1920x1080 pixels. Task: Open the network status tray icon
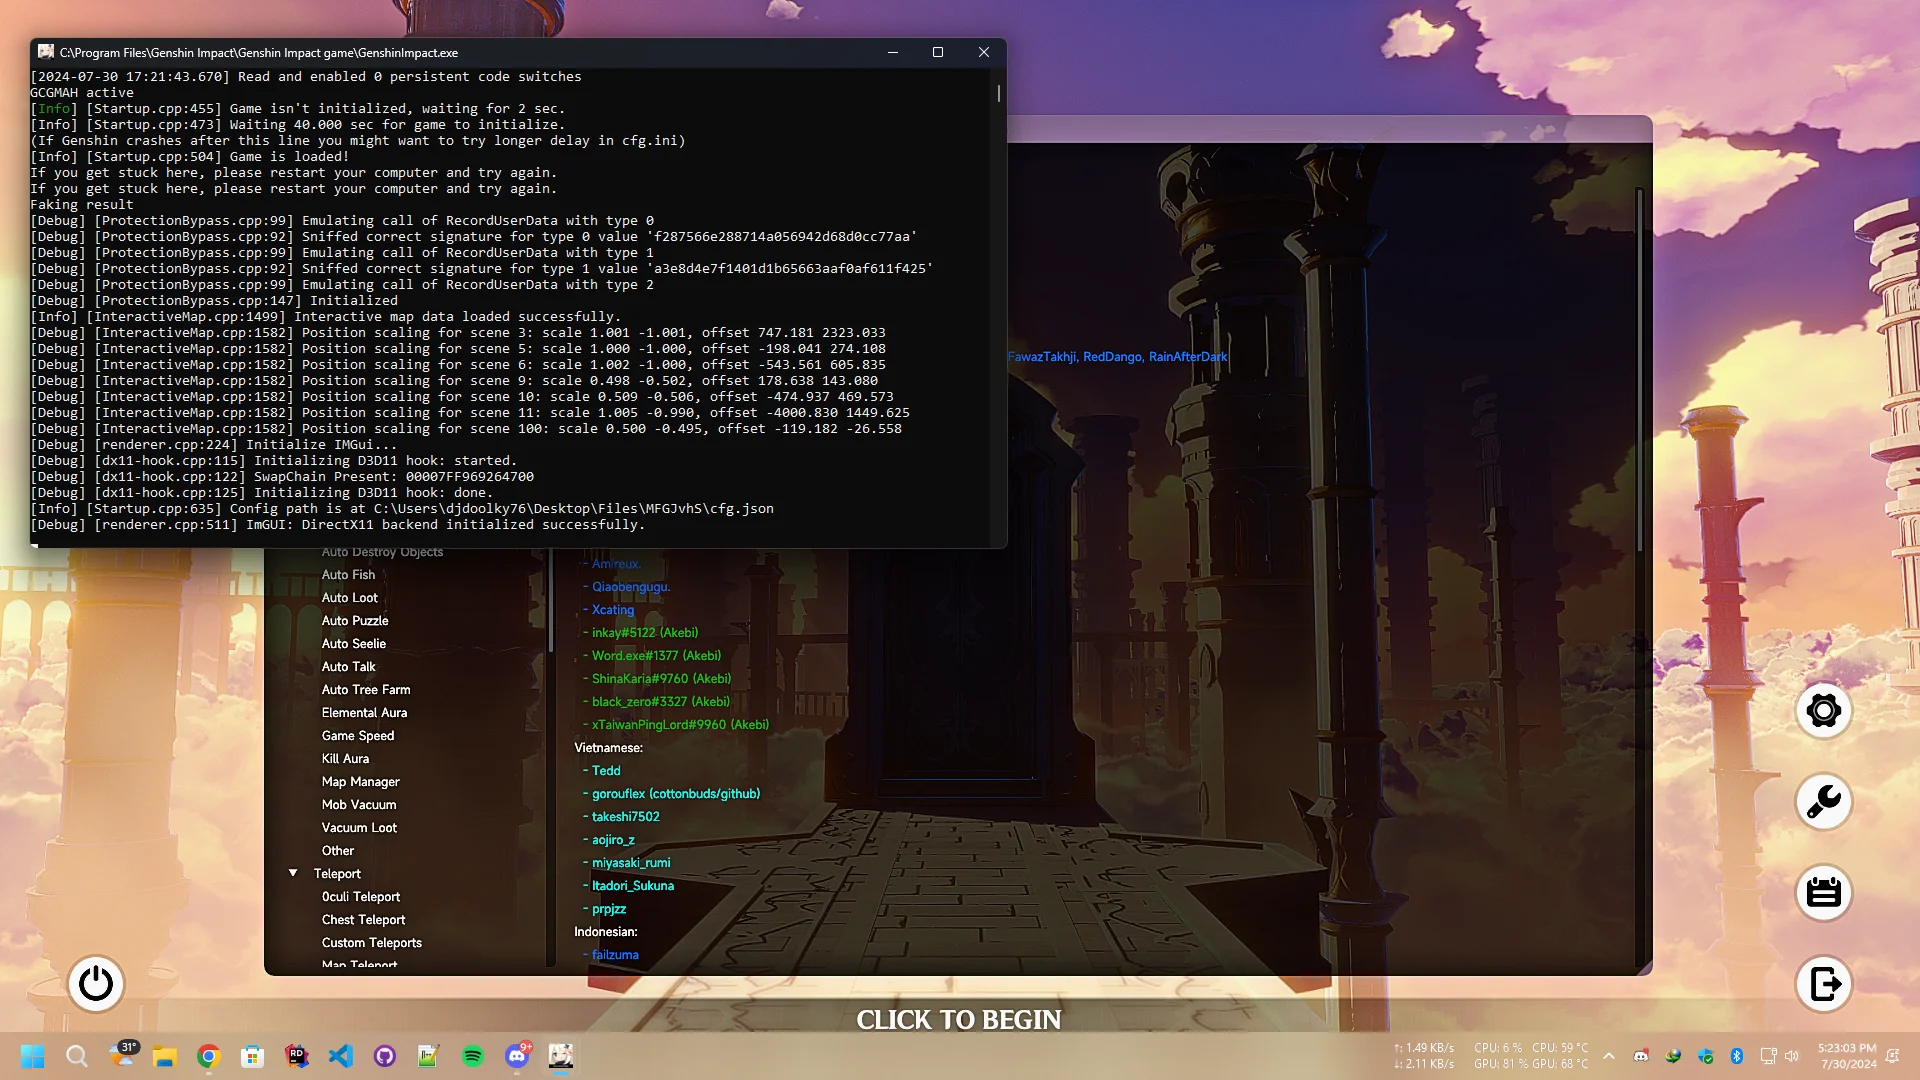coord(1768,1056)
